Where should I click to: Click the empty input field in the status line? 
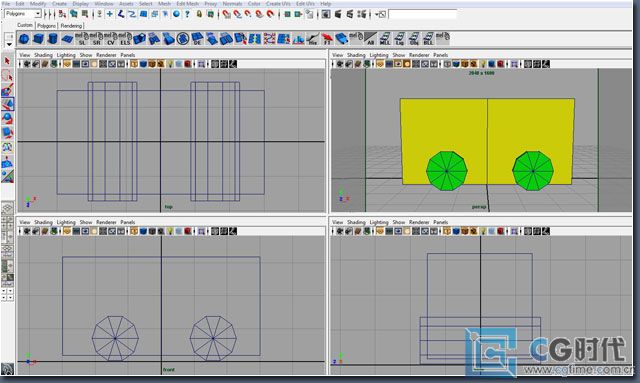click(422, 14)
